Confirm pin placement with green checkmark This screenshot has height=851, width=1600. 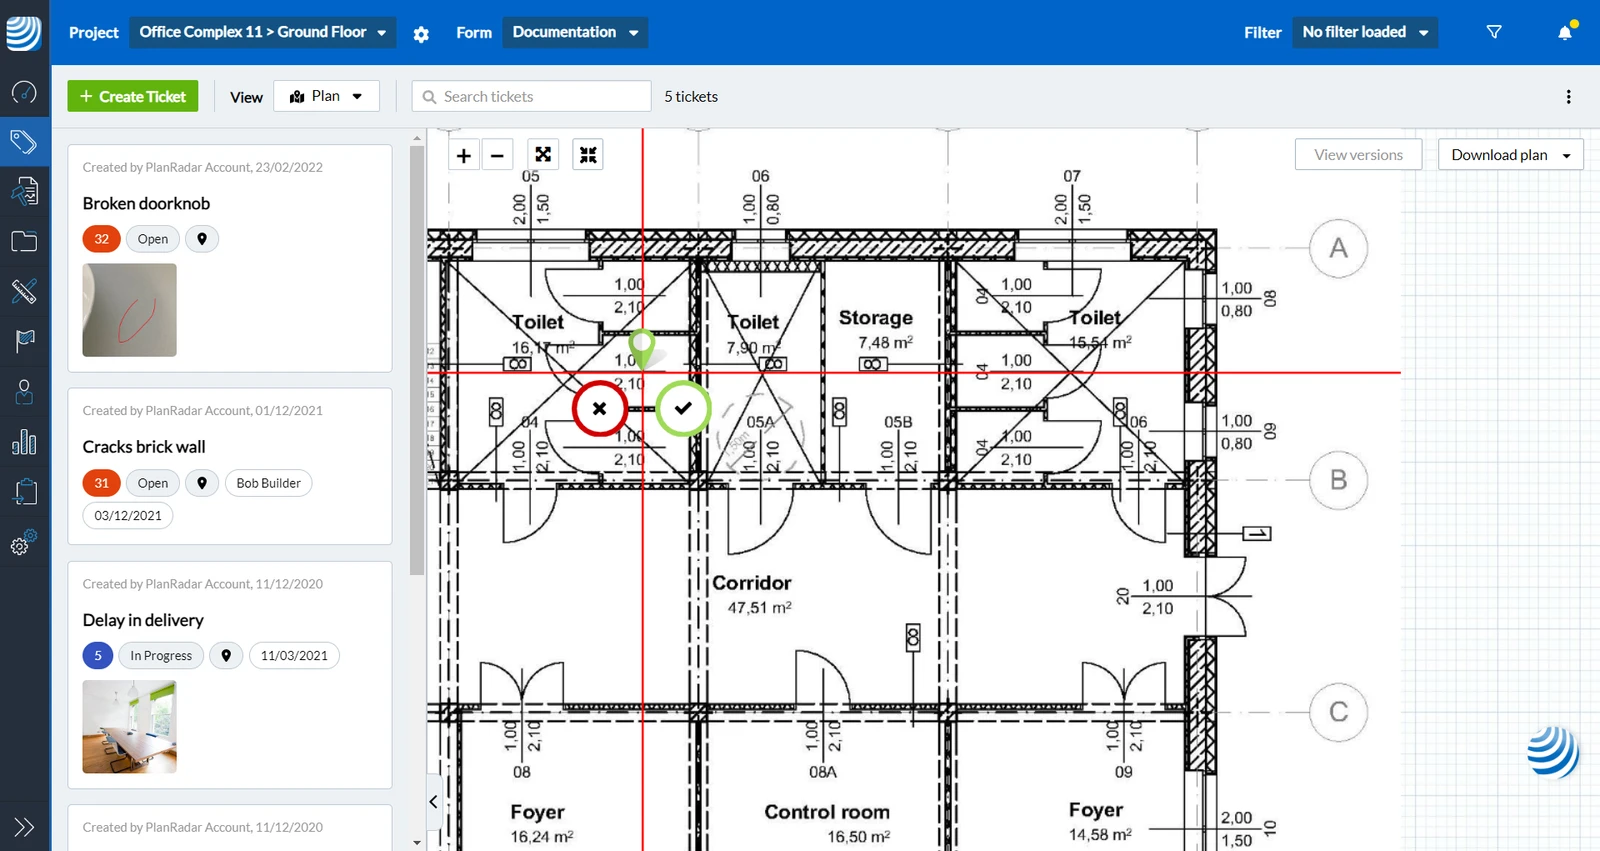click(683, 408)
